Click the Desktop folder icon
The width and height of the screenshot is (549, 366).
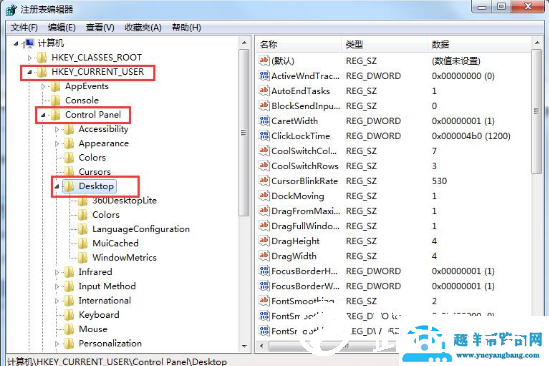[69, 186]
